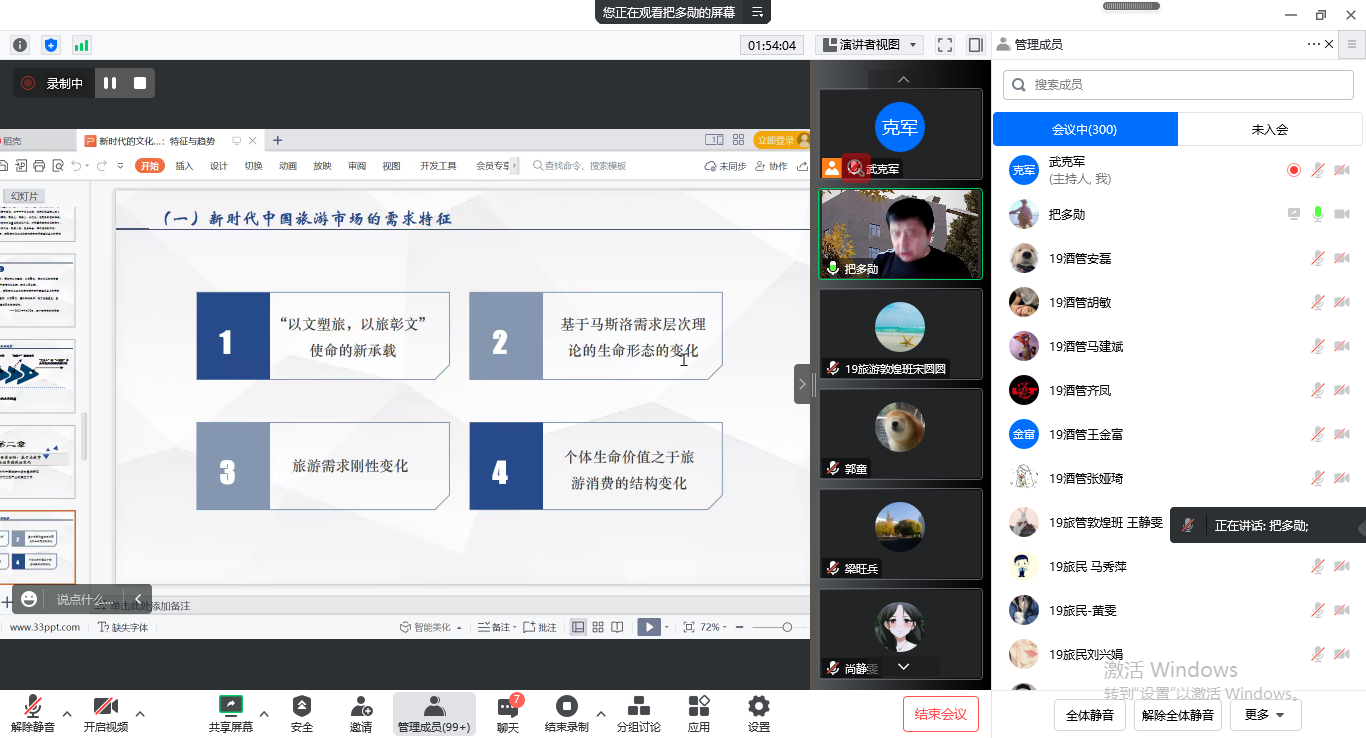Open the 安全 (Security) shield icon

[x=301, y=707]
